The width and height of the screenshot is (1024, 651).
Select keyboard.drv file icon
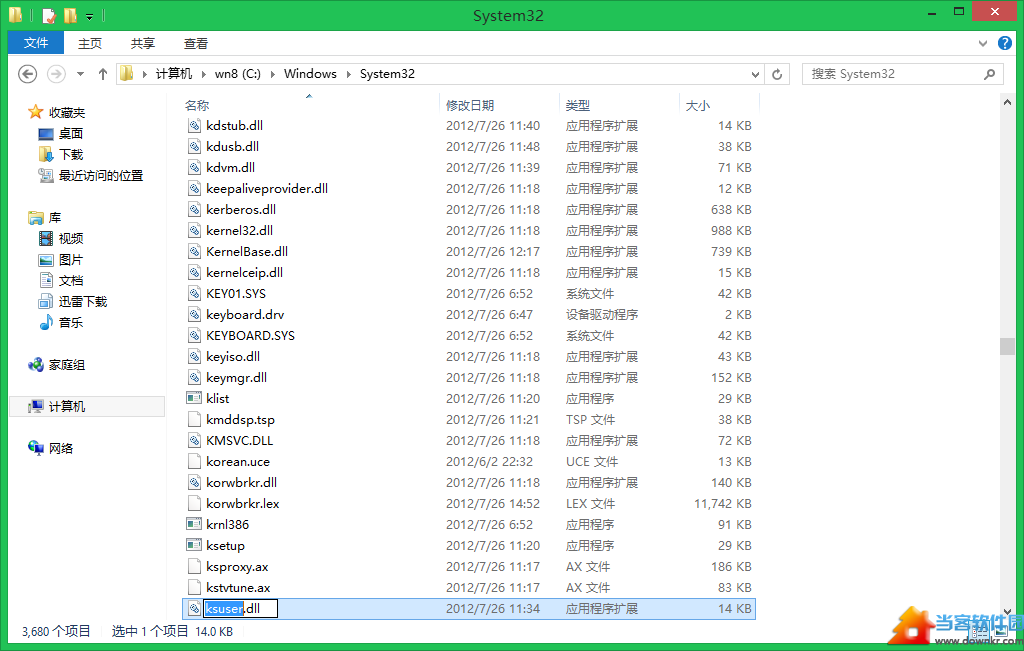pyautogui.click(x=194, y=315)
